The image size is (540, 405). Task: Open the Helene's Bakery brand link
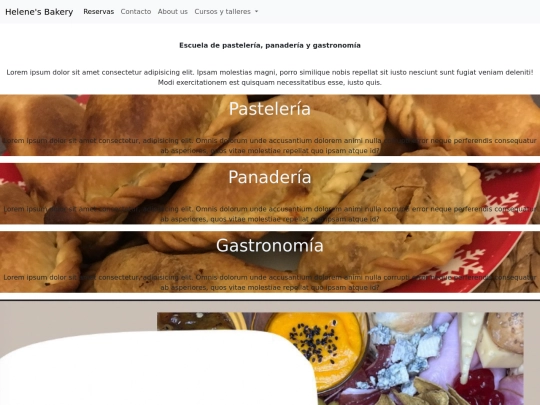(39, 12)
